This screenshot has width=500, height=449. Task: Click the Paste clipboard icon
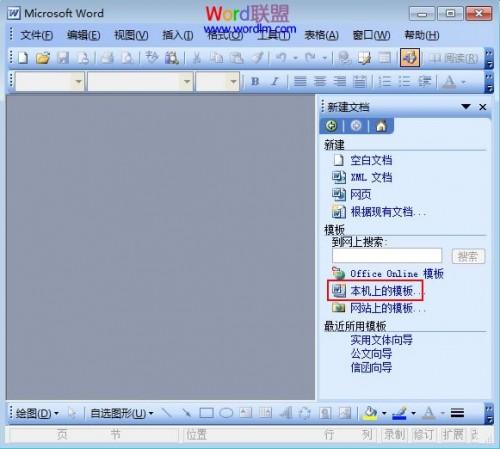(237, 58)
